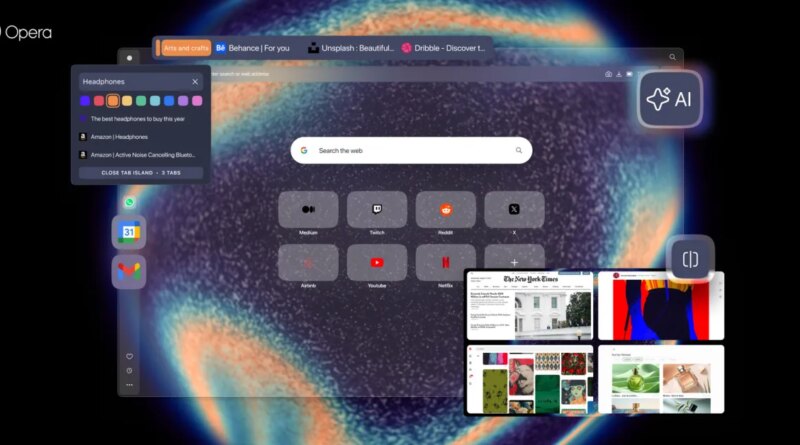Screen dimensions: 800x445
Task: Open WhatsApp in the sidebar
Action: coord(129,202)
